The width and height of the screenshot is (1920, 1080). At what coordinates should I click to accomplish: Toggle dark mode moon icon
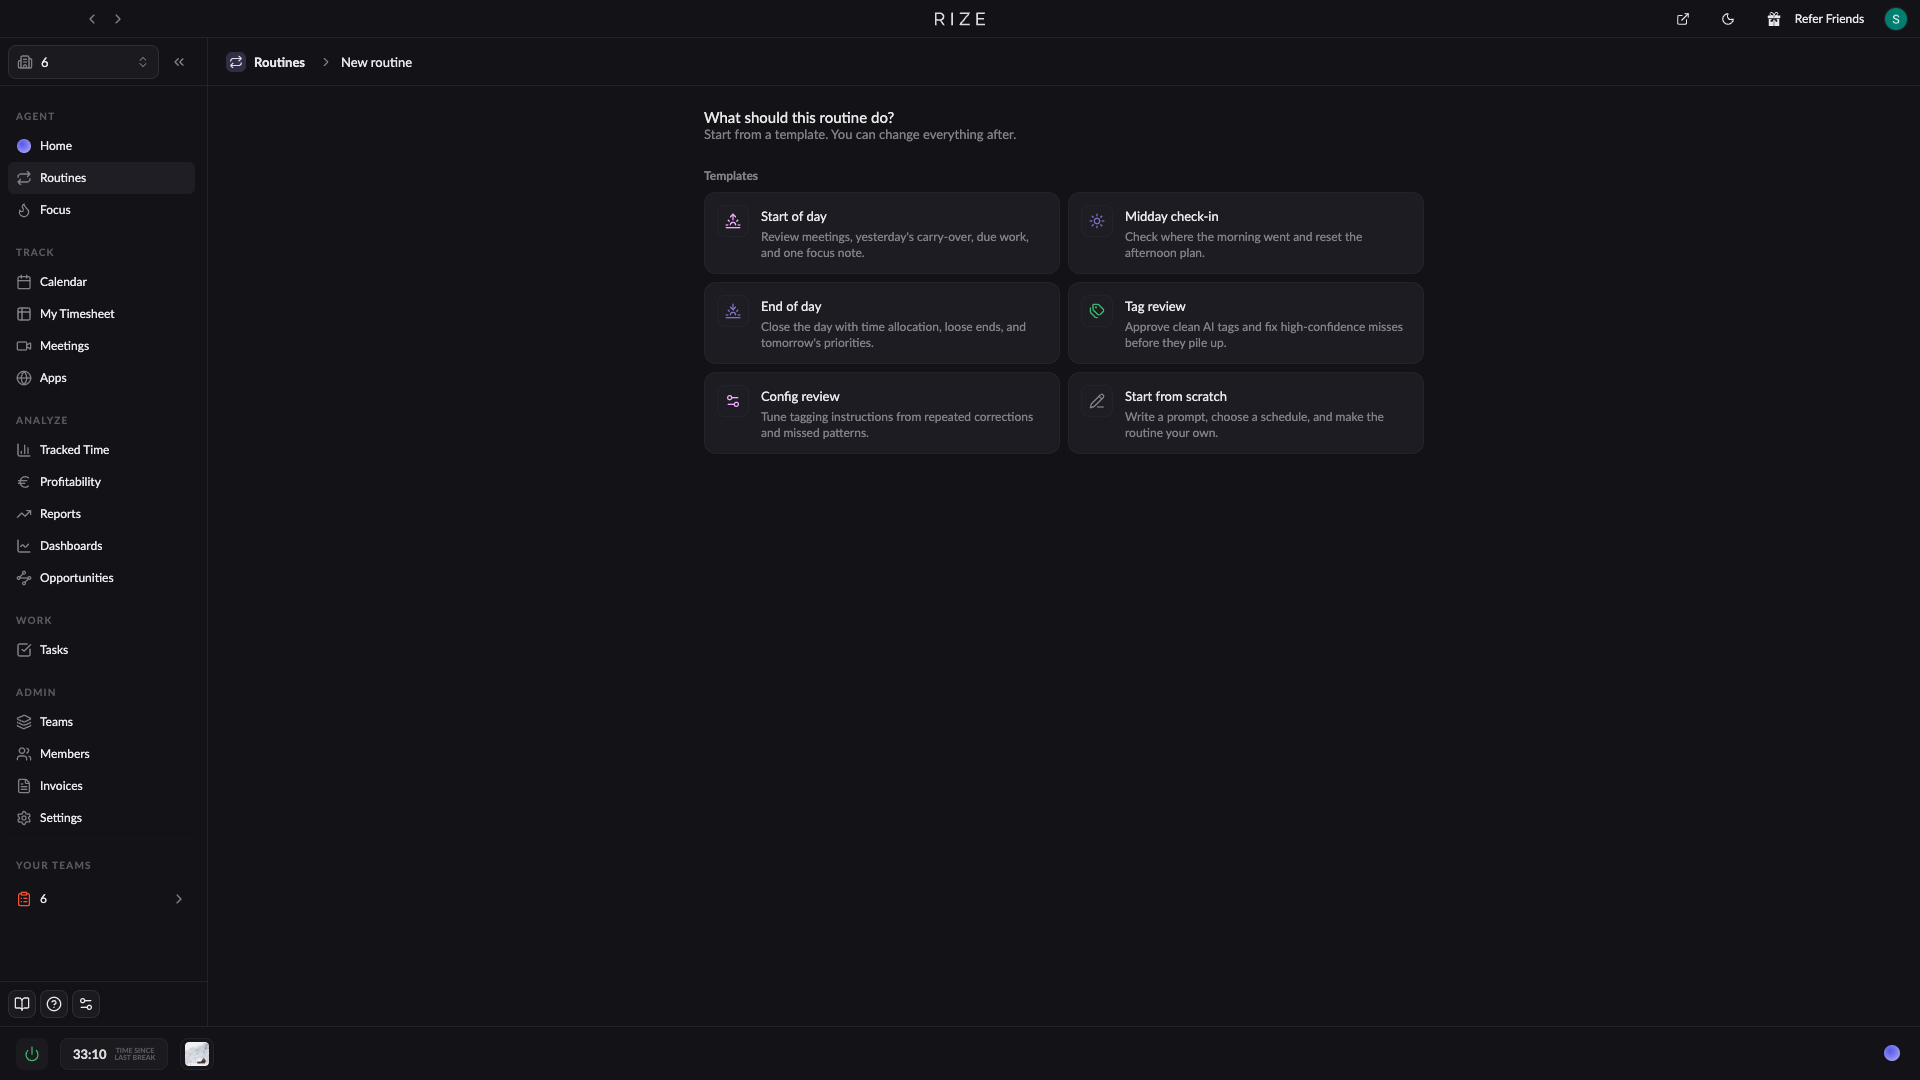pos(1728,19)
